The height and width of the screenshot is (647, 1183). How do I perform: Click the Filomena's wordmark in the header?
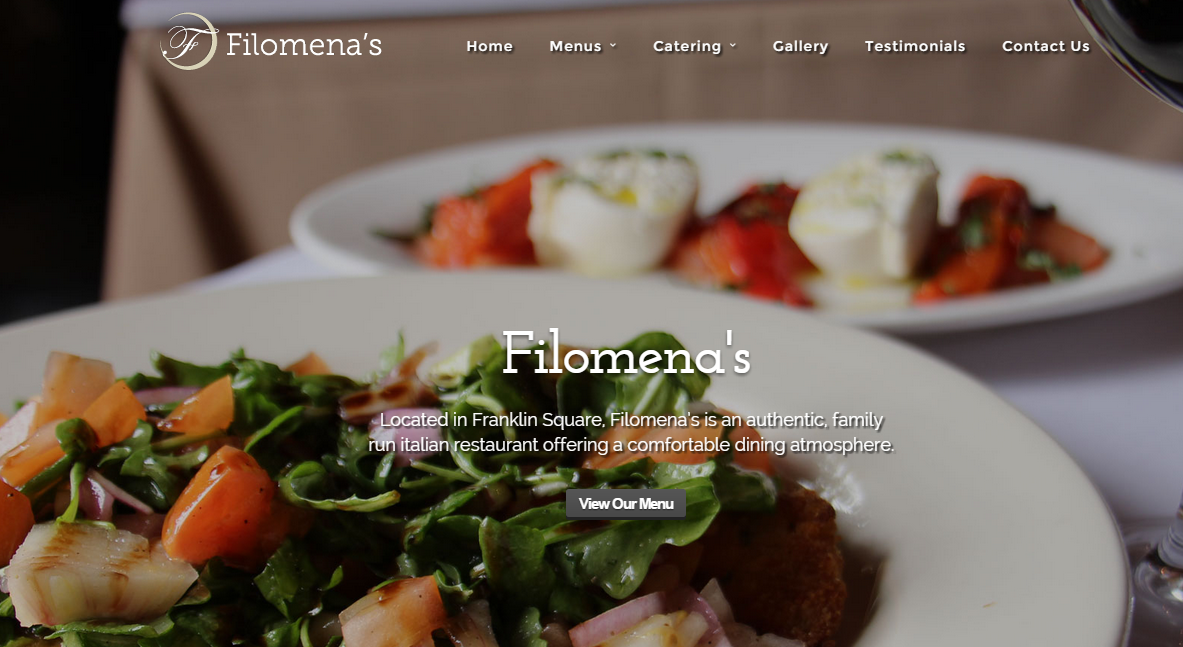(x=303, y=44)
